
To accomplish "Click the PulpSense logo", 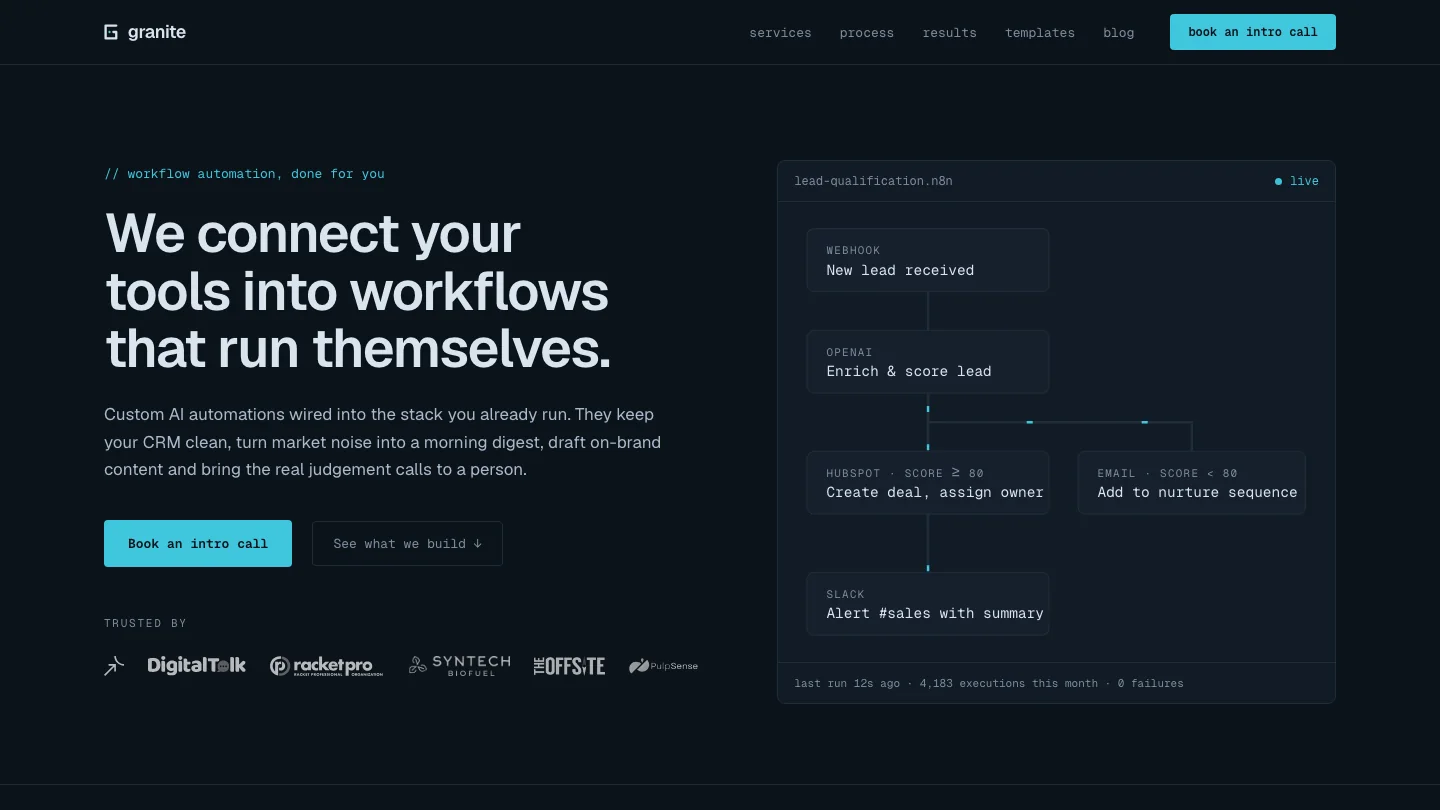I will 664,666.
